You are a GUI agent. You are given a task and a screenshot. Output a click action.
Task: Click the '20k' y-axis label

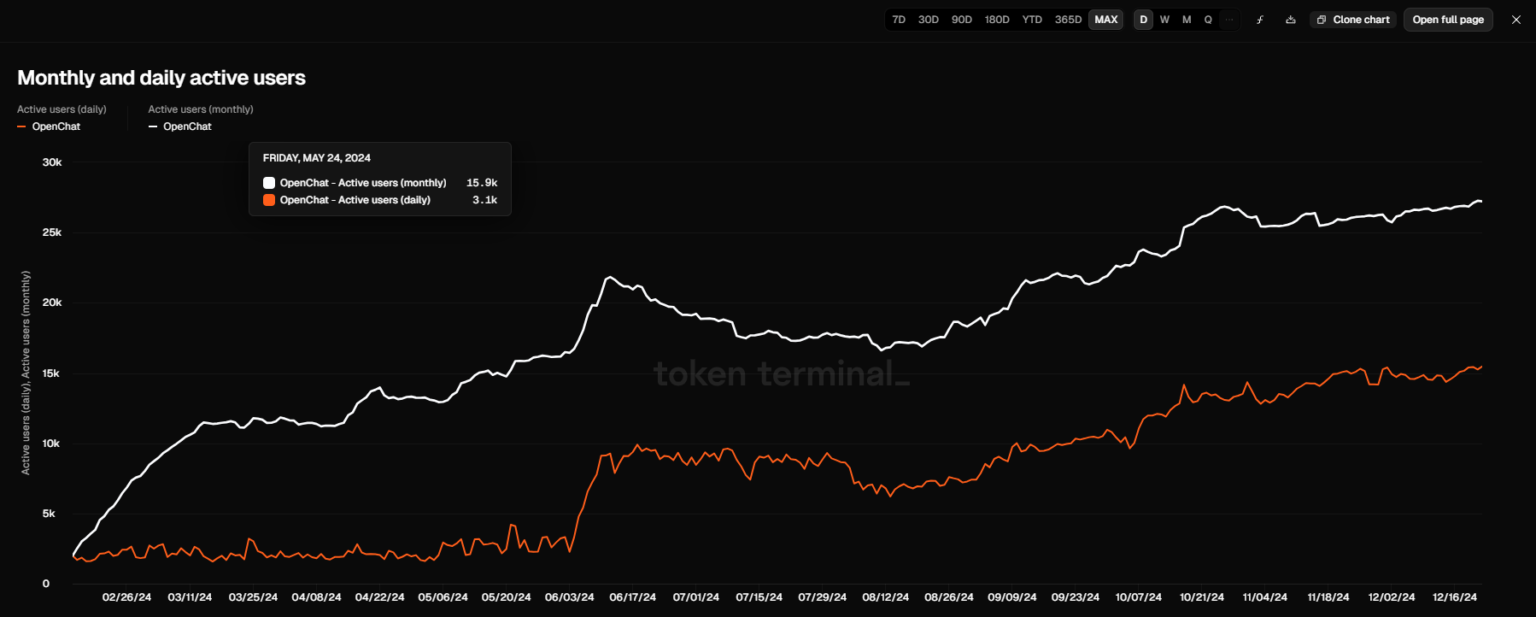pos(52,303)
